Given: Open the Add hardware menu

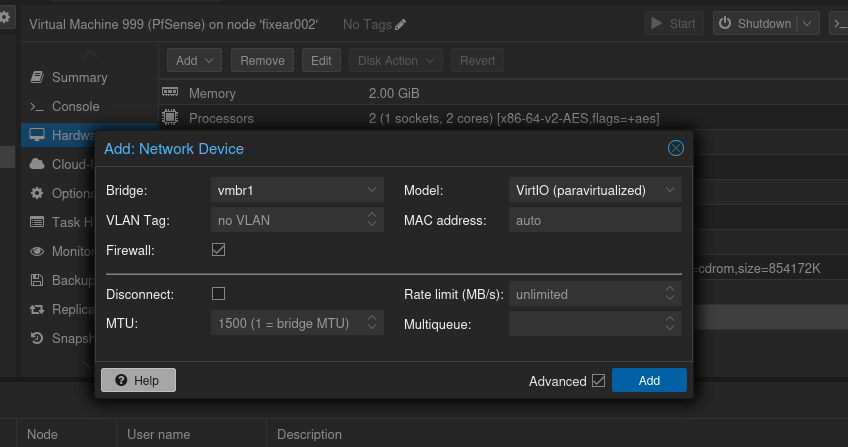Looking at the screenshot, I should (x=194, y=61).
